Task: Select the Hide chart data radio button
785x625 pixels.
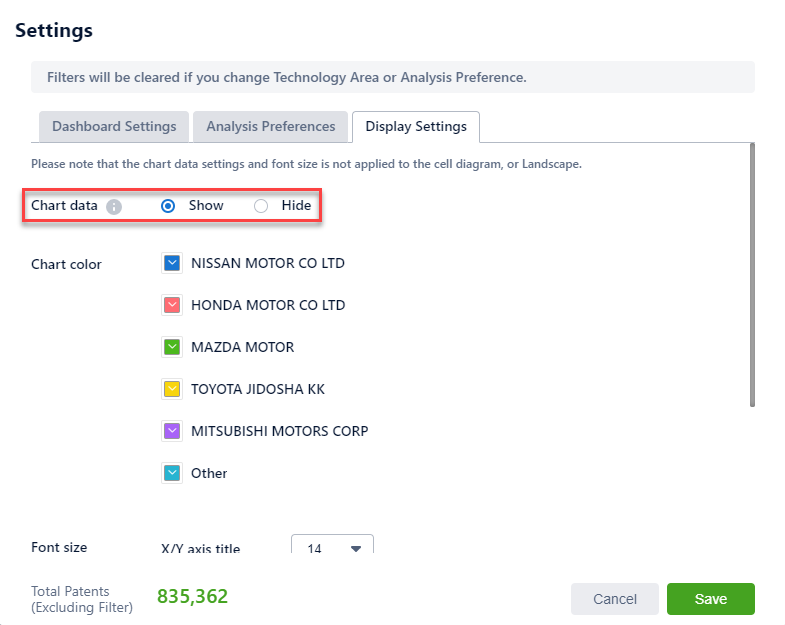Action: (x=261, y=206)
